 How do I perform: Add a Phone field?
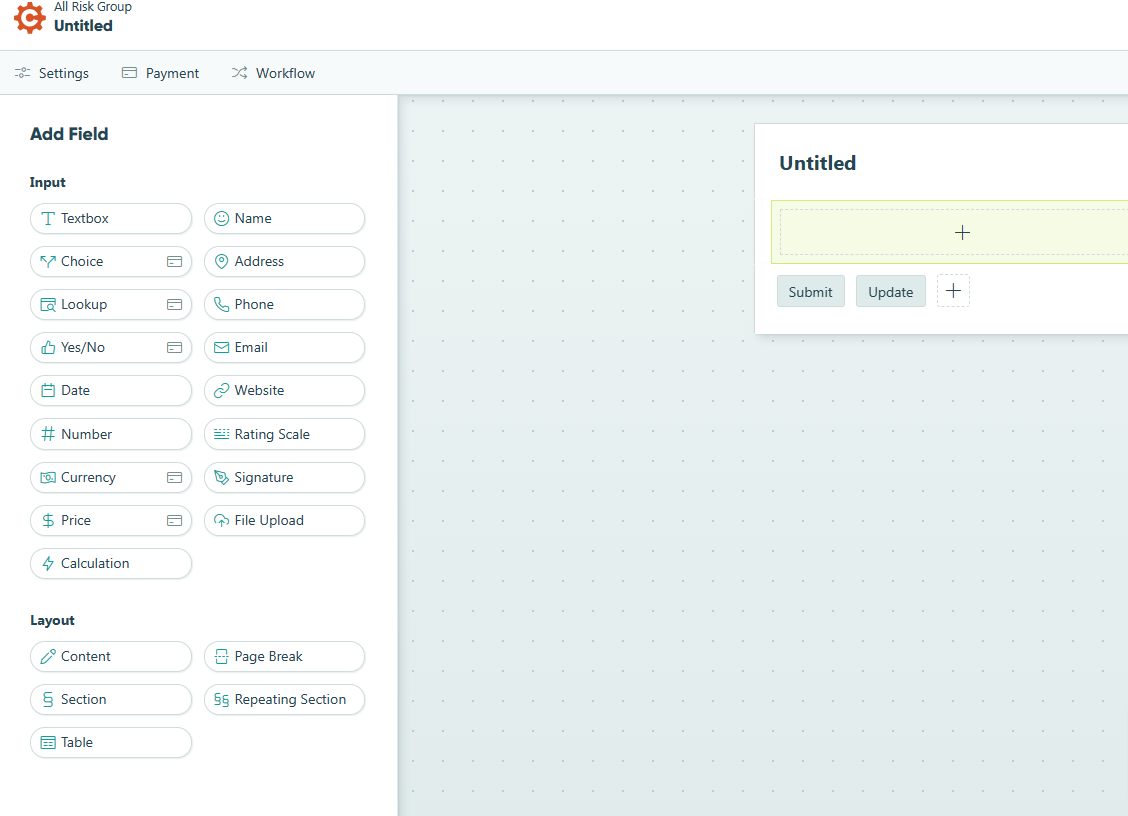pos(284,304)
